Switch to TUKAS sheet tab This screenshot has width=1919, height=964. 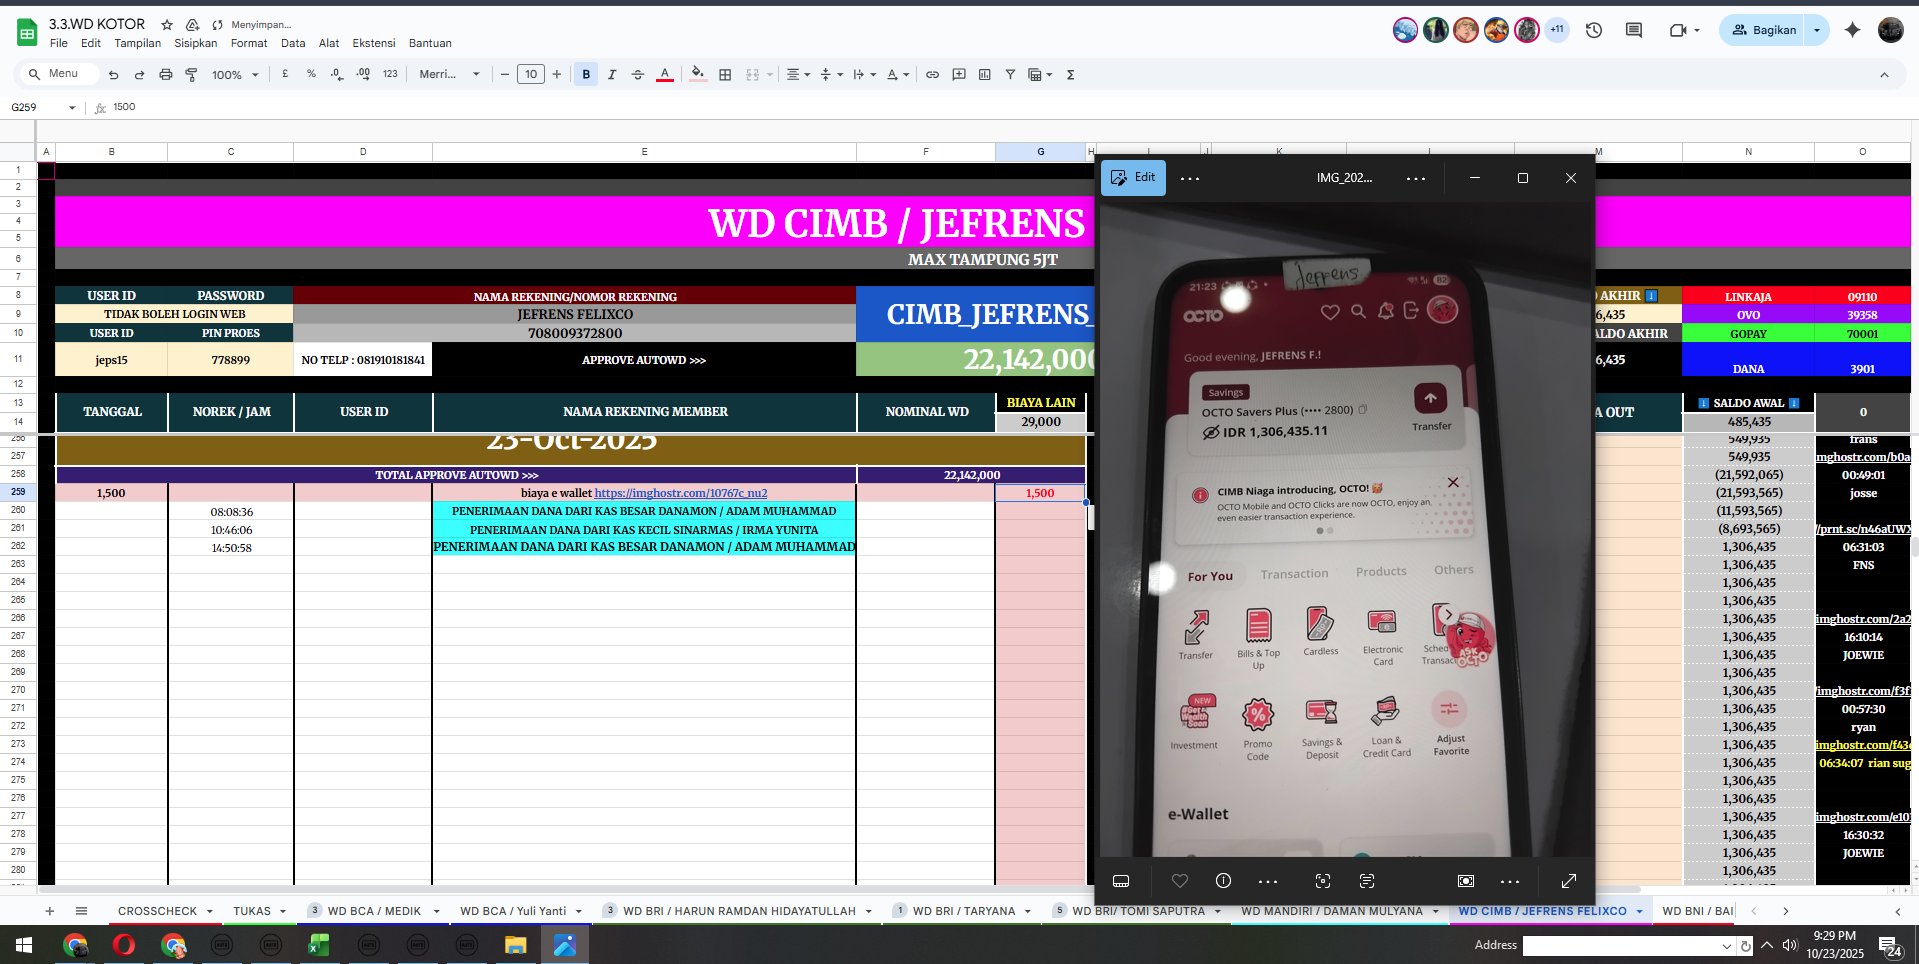(x=252, y=911)
